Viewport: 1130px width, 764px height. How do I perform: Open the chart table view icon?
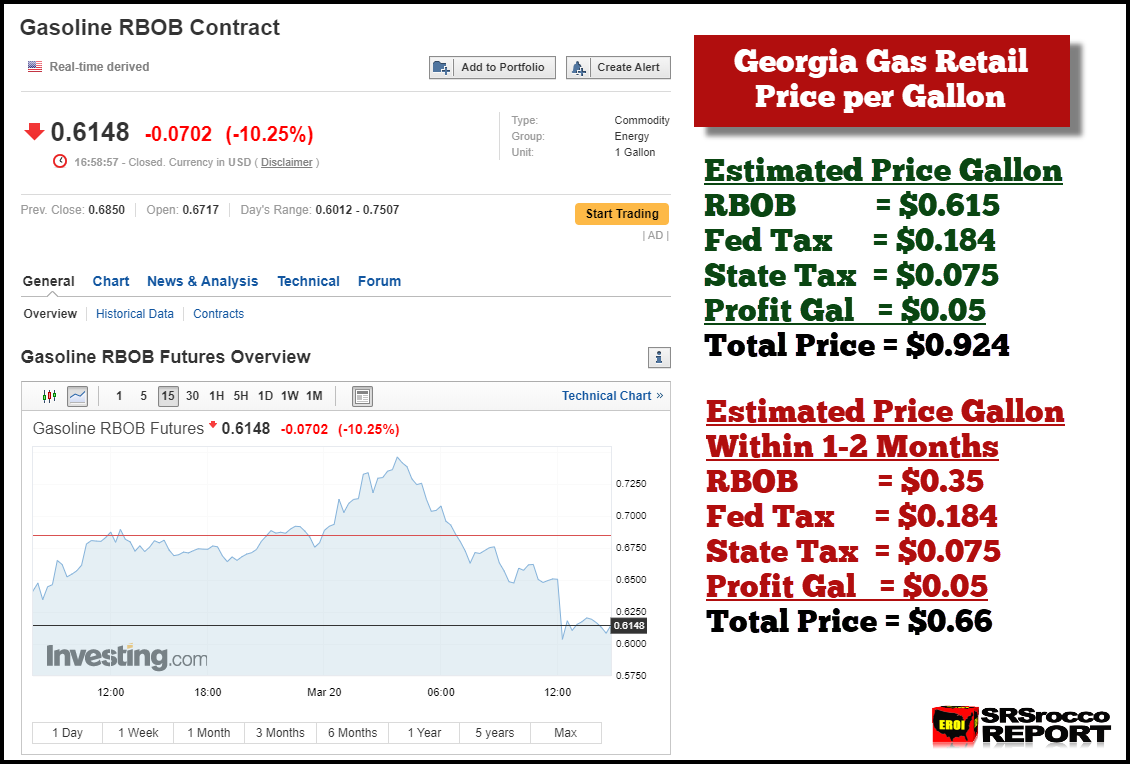point(362,396)
